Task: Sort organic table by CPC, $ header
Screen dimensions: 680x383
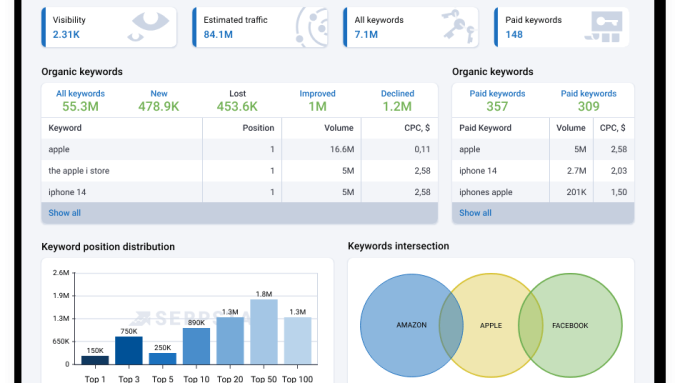Action: [417, 128]
